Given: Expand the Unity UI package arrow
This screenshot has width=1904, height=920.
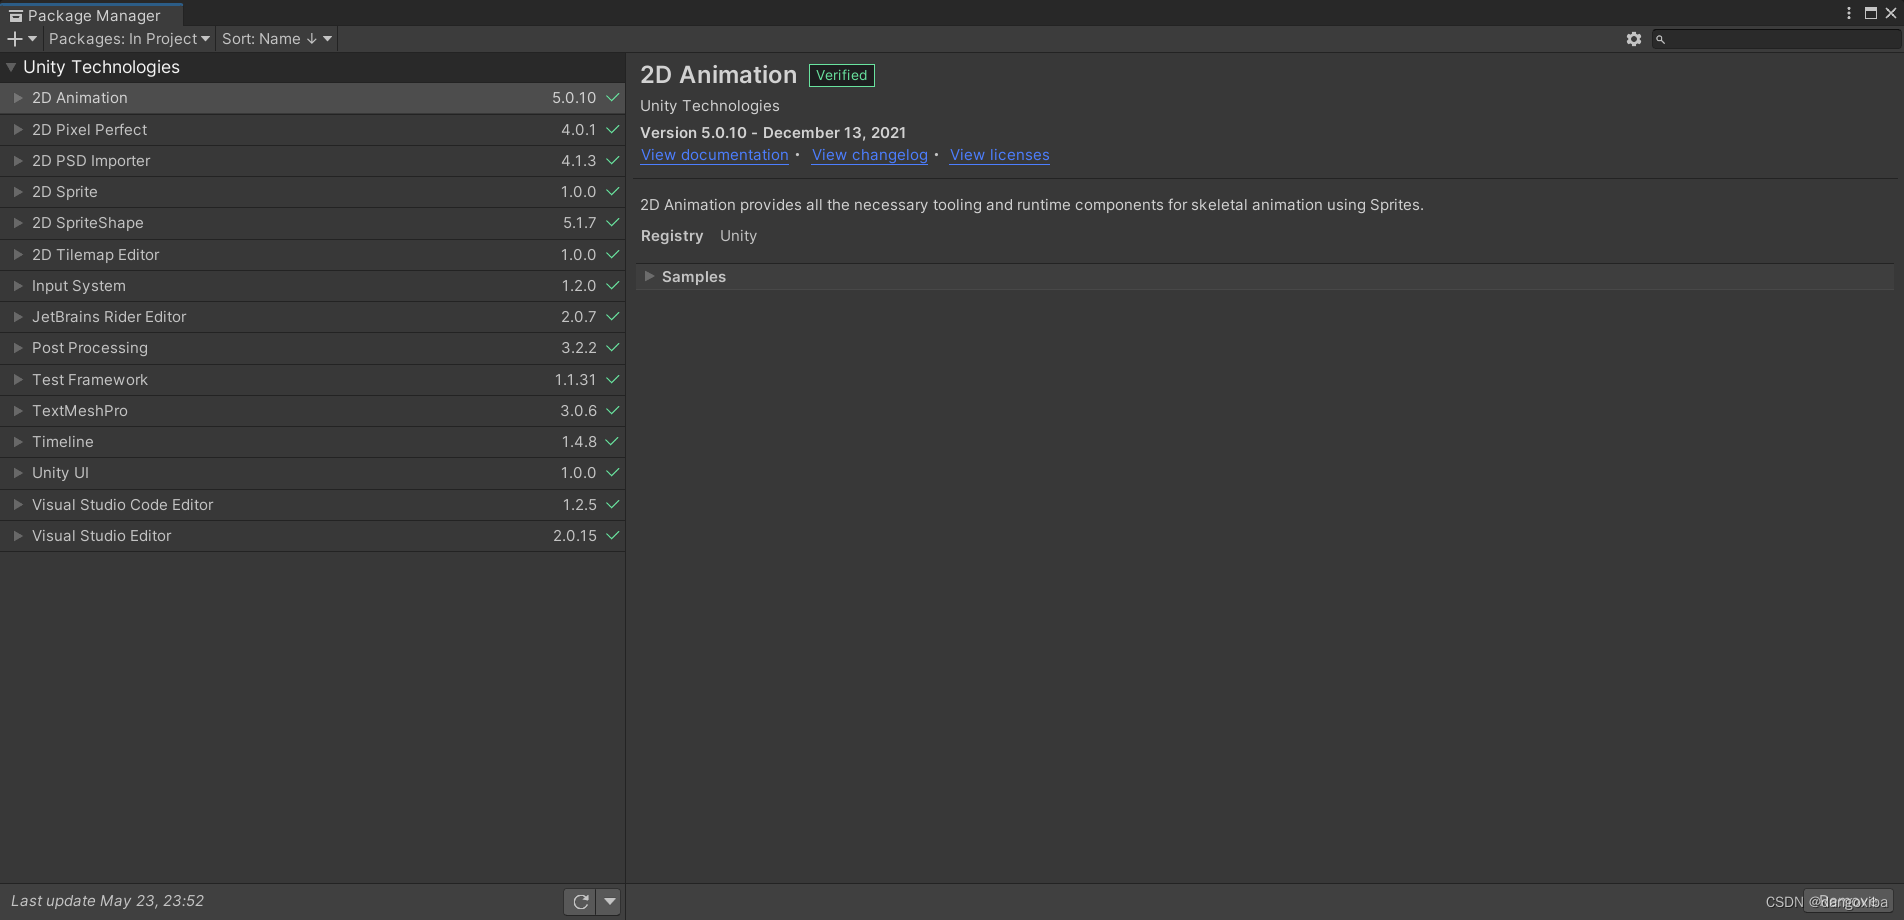Looking at the screenshot, I should [x=18, y=472].
